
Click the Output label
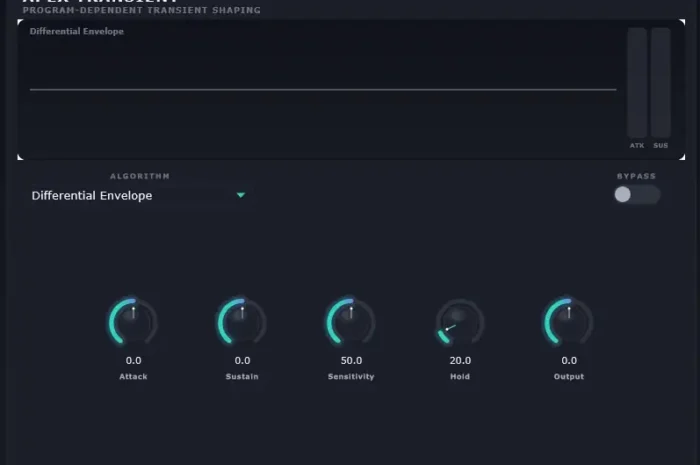(569, 377)
